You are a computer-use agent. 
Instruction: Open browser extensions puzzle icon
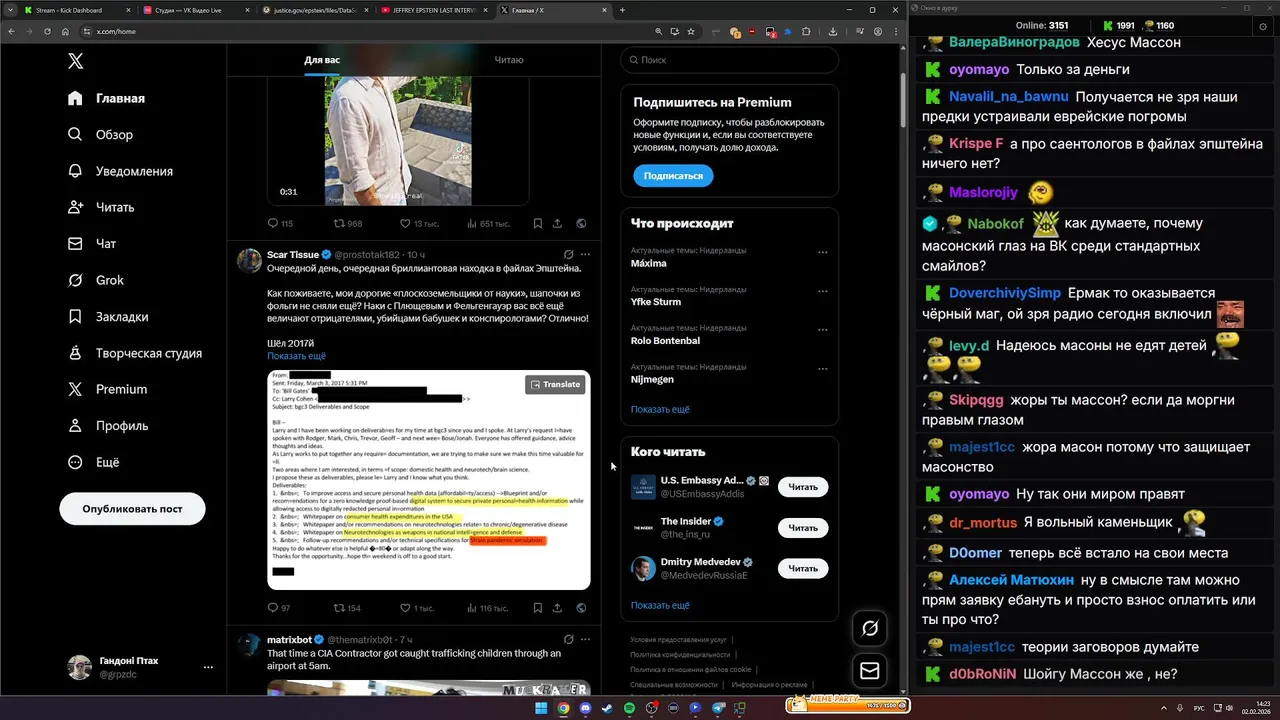click(x=806, y=31)
